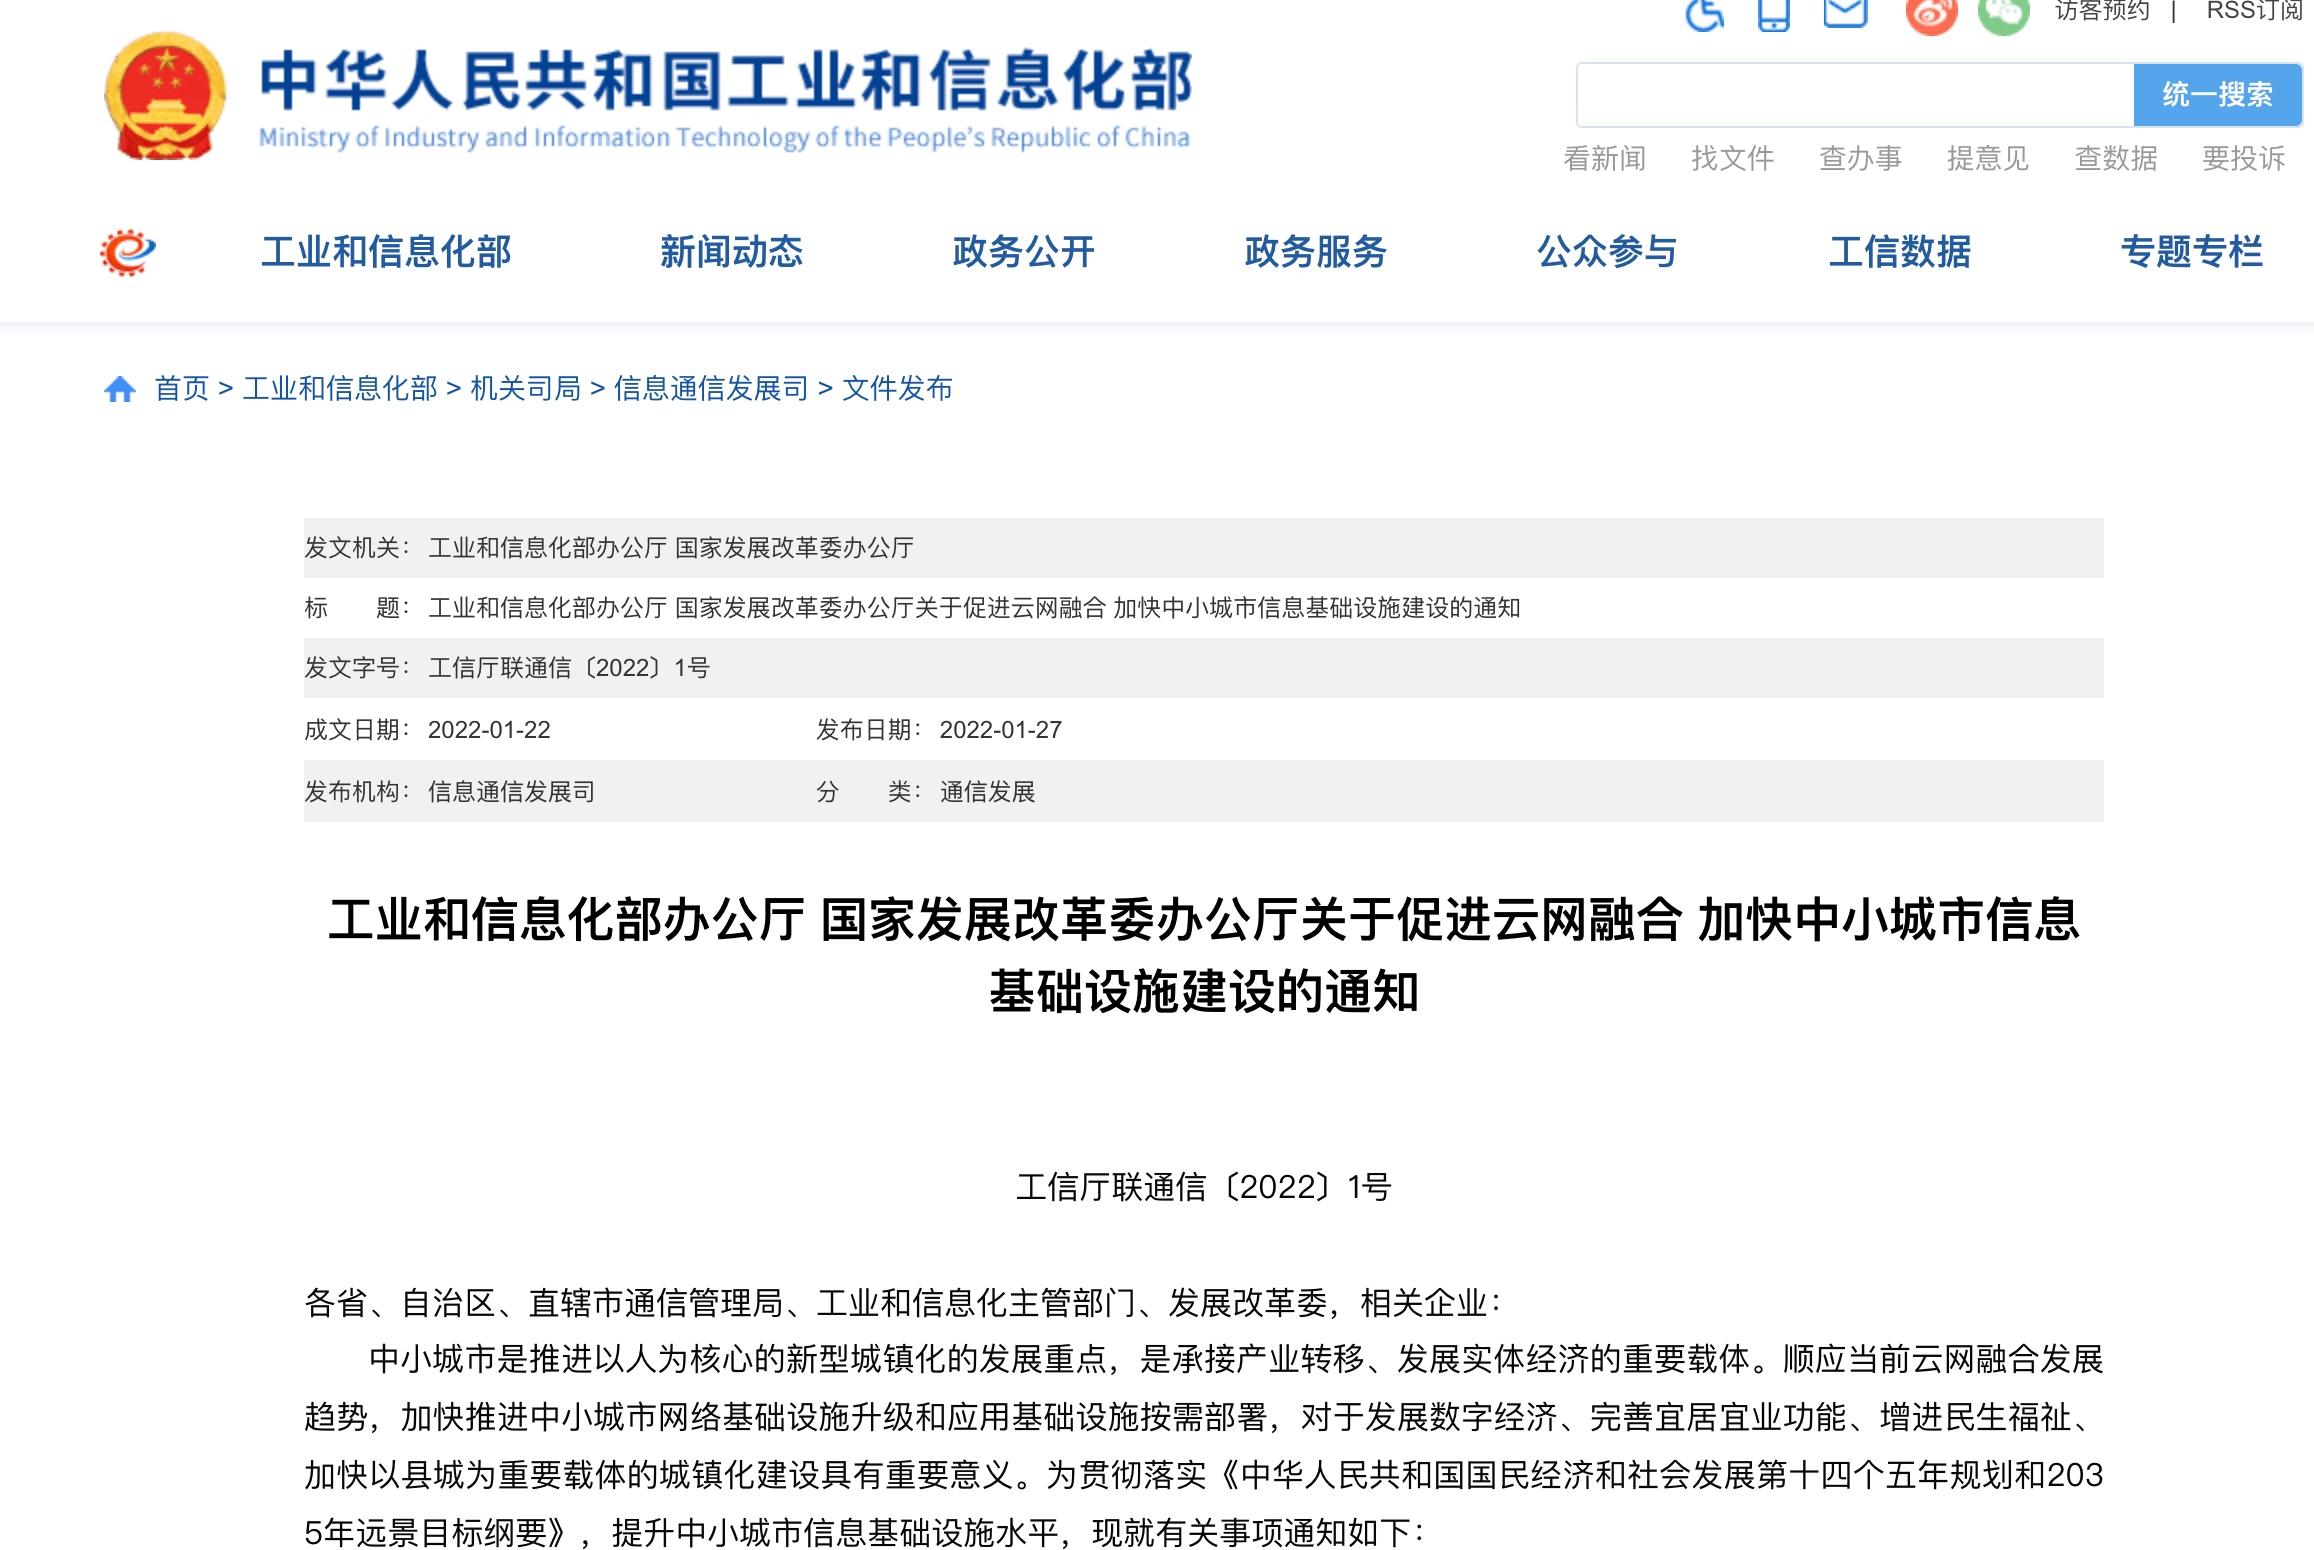Click the 统一搜索 search button
The width and height of the screenshot is (2314, 1550).
tap(2216, 95)
